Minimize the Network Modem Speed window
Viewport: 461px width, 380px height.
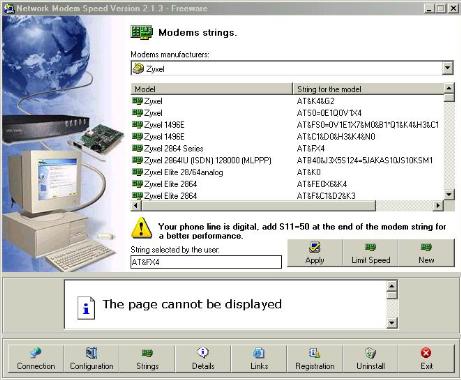[429, 8]
